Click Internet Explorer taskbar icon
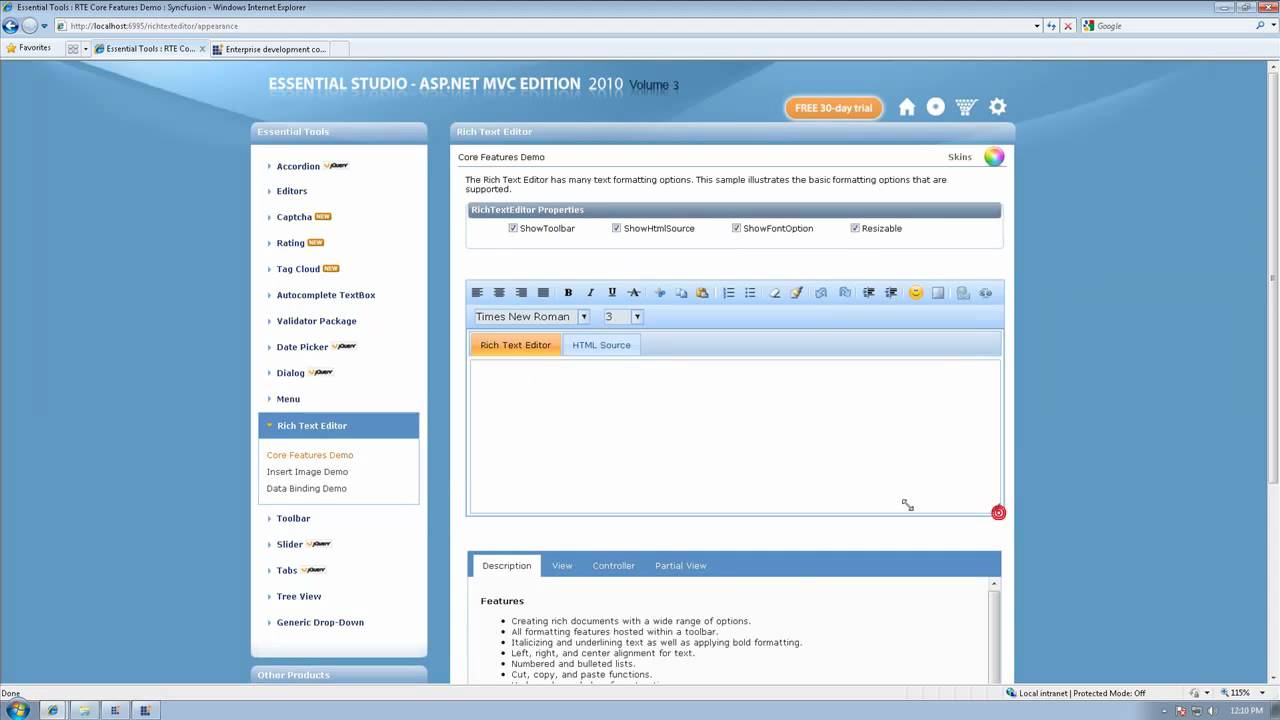The height and width of the screenshot is (720, 1280). (x=53, y=710)
